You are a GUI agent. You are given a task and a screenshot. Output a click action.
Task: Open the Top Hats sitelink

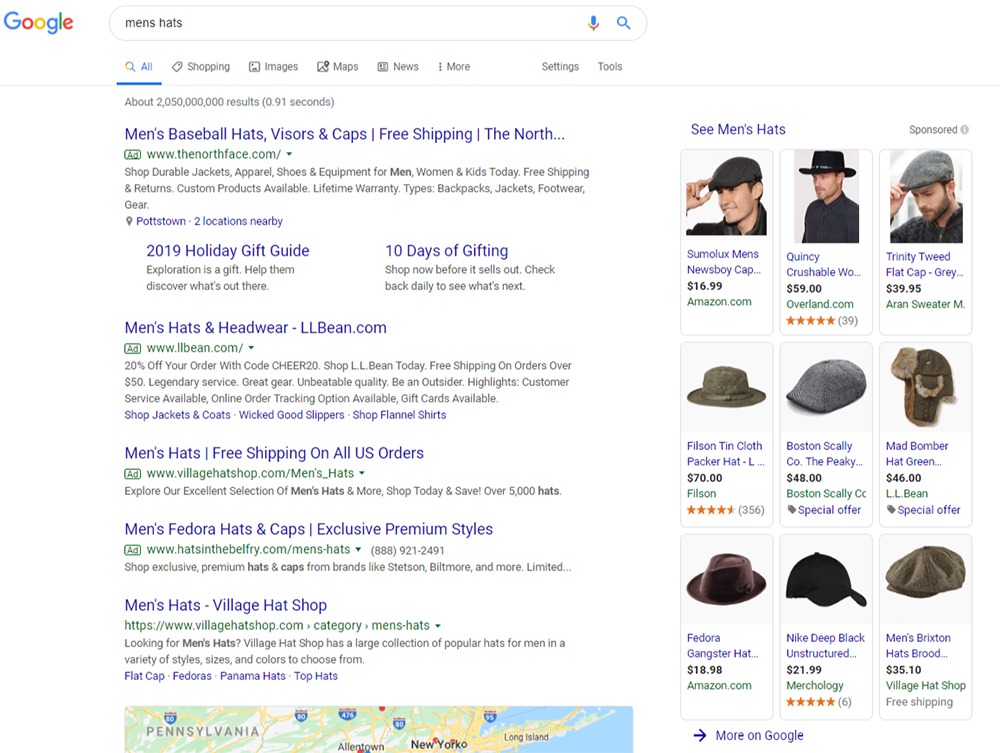click(x=316, y=676)
